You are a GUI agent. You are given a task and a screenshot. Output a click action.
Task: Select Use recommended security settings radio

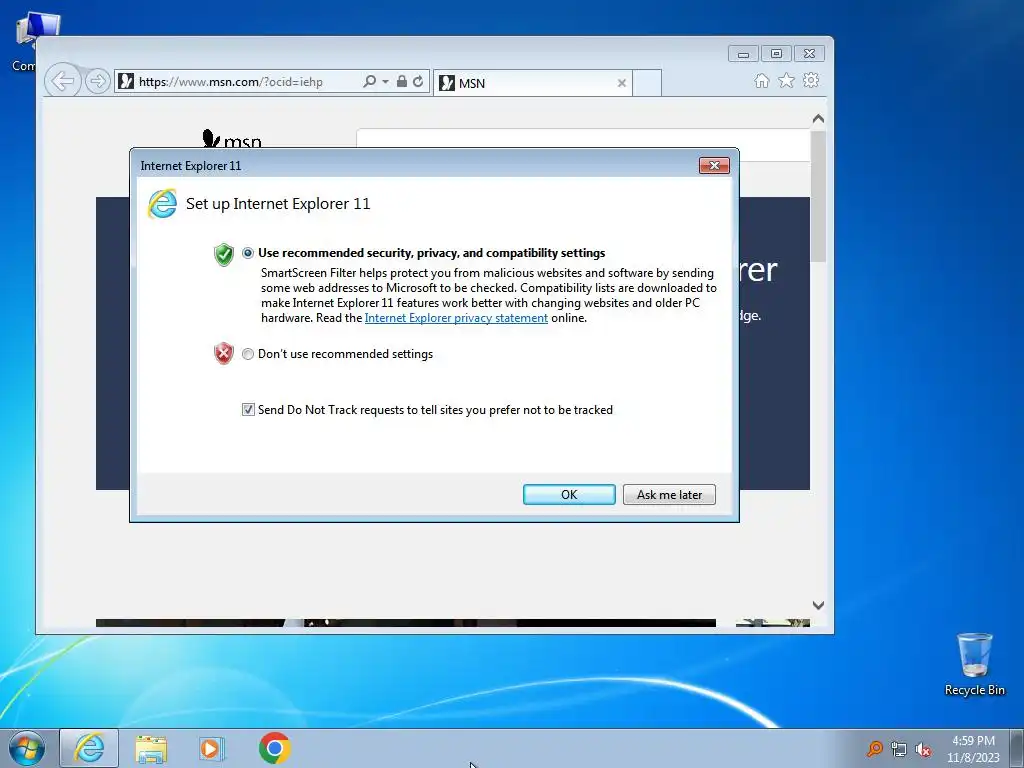click(248, 253)
